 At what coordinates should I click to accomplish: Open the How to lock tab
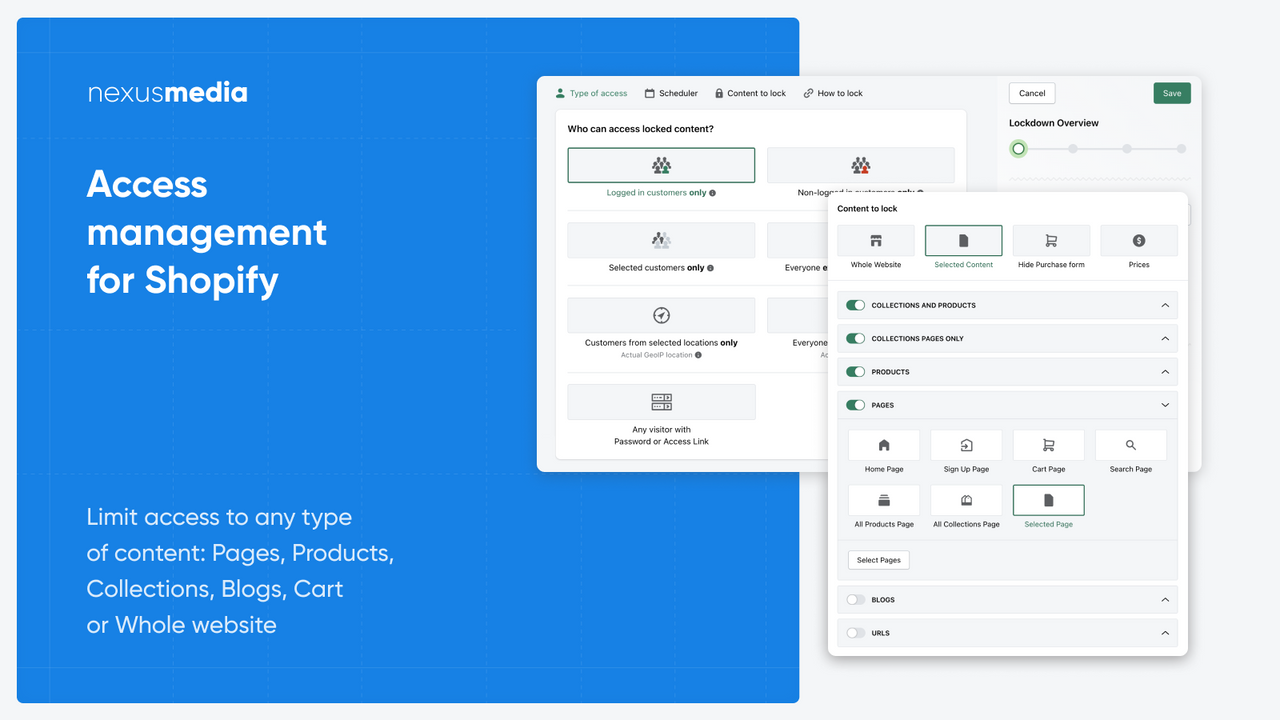coord(833,93)
